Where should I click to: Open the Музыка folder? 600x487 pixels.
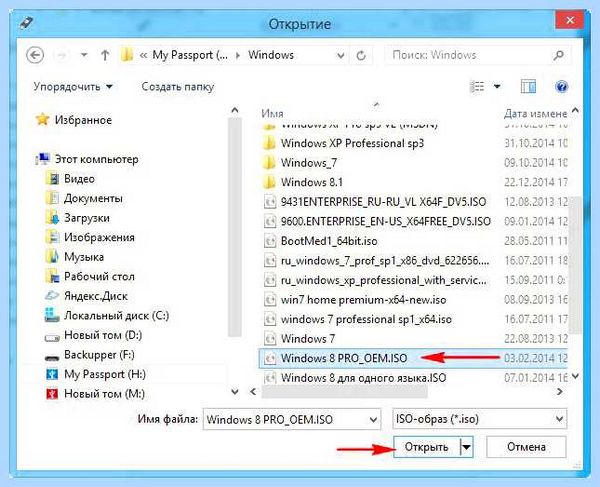click(84, 257)
